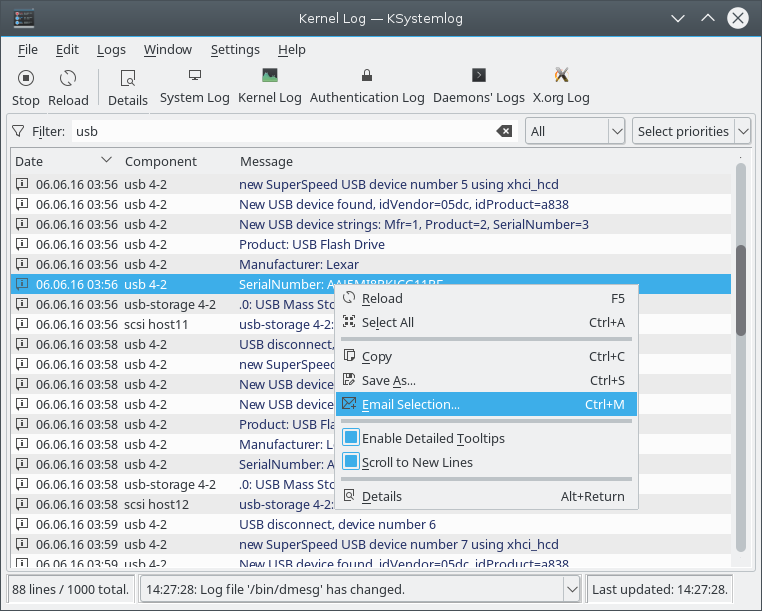Toggle the Scroll to New Lines checkbox
Image resolution: width=762 pixels, height=611 pixels.
[x=351, y=461]
